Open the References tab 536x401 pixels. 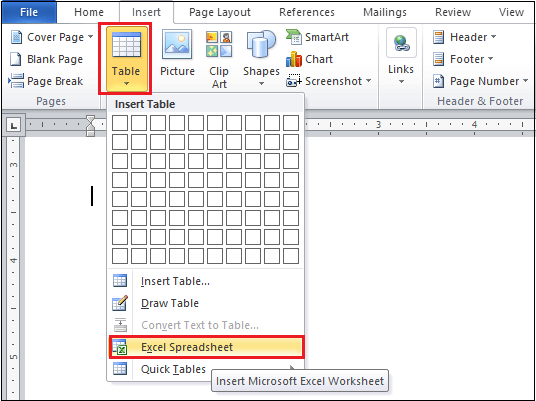point(307,12)
